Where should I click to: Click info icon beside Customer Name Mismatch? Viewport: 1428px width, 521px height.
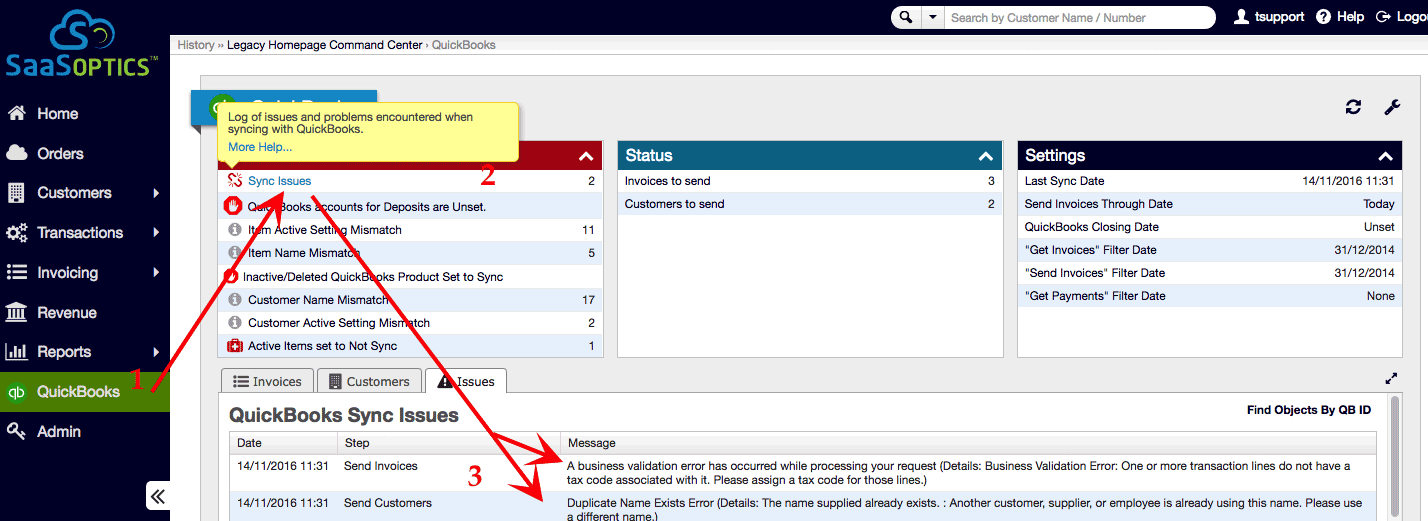[235, 299]
